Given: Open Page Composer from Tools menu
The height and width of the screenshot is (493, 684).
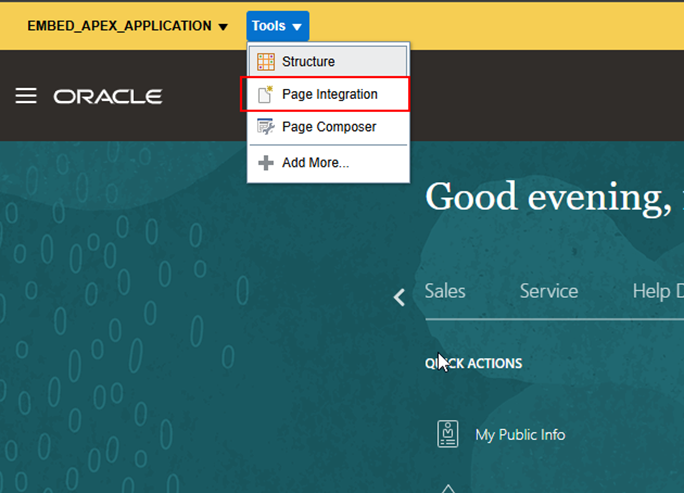Looking at the screenshot, I should click(x=328, y=127).
